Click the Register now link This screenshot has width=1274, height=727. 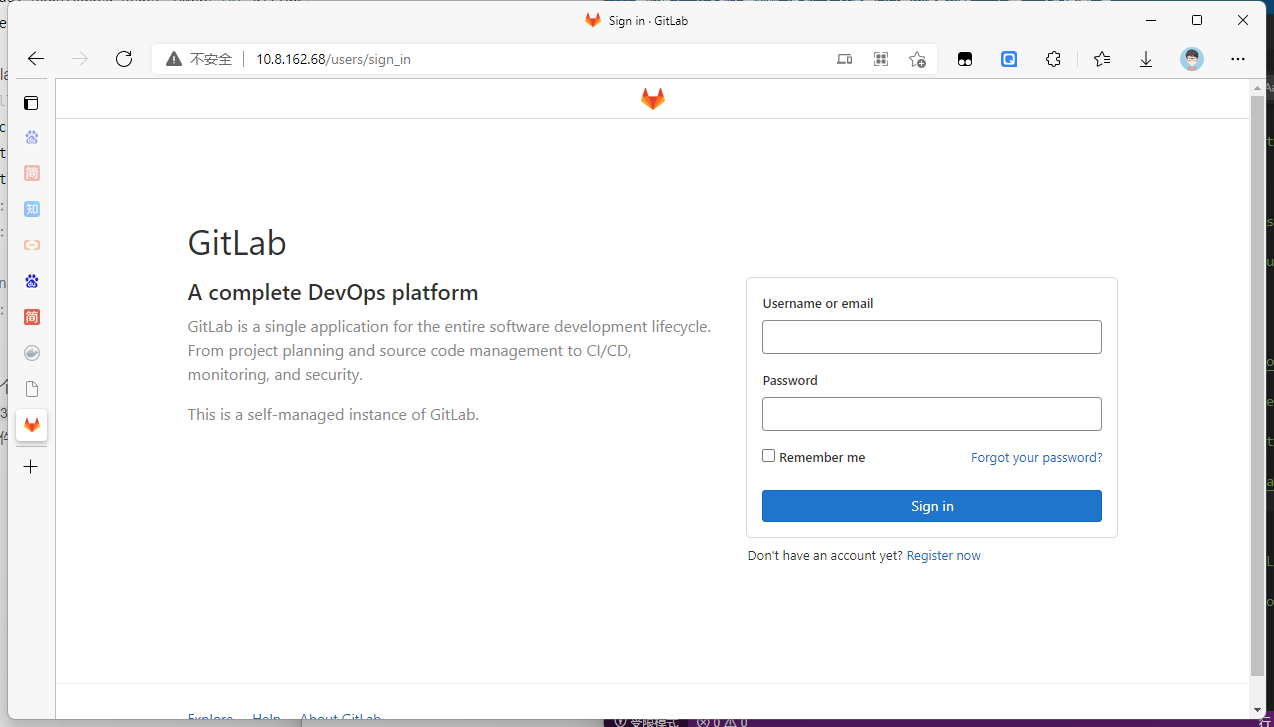(944, 556)
